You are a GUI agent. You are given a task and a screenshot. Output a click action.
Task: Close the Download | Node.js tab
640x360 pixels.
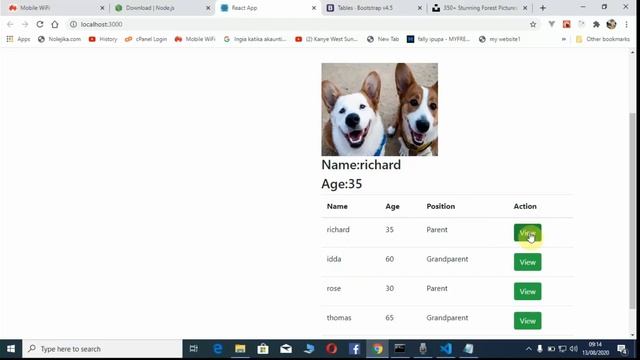(208, 8)
